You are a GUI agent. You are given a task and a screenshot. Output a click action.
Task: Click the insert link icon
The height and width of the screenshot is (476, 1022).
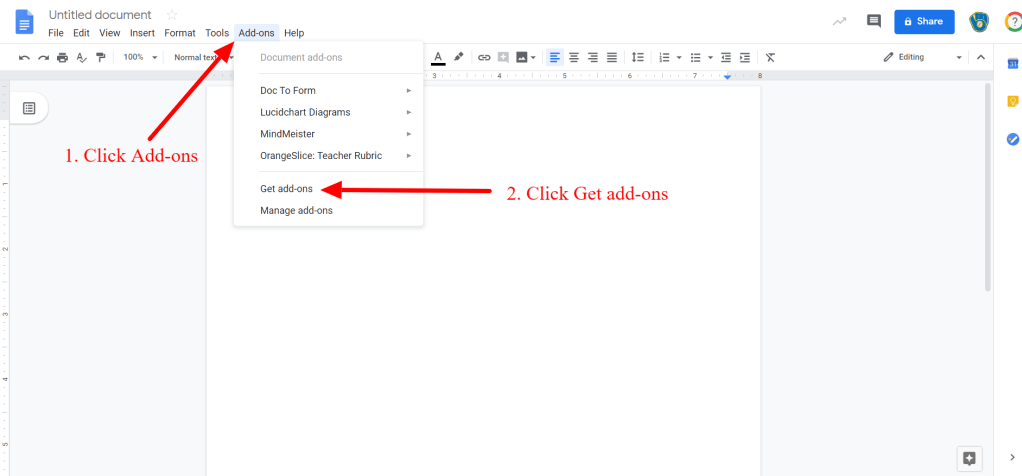[484, 58]
